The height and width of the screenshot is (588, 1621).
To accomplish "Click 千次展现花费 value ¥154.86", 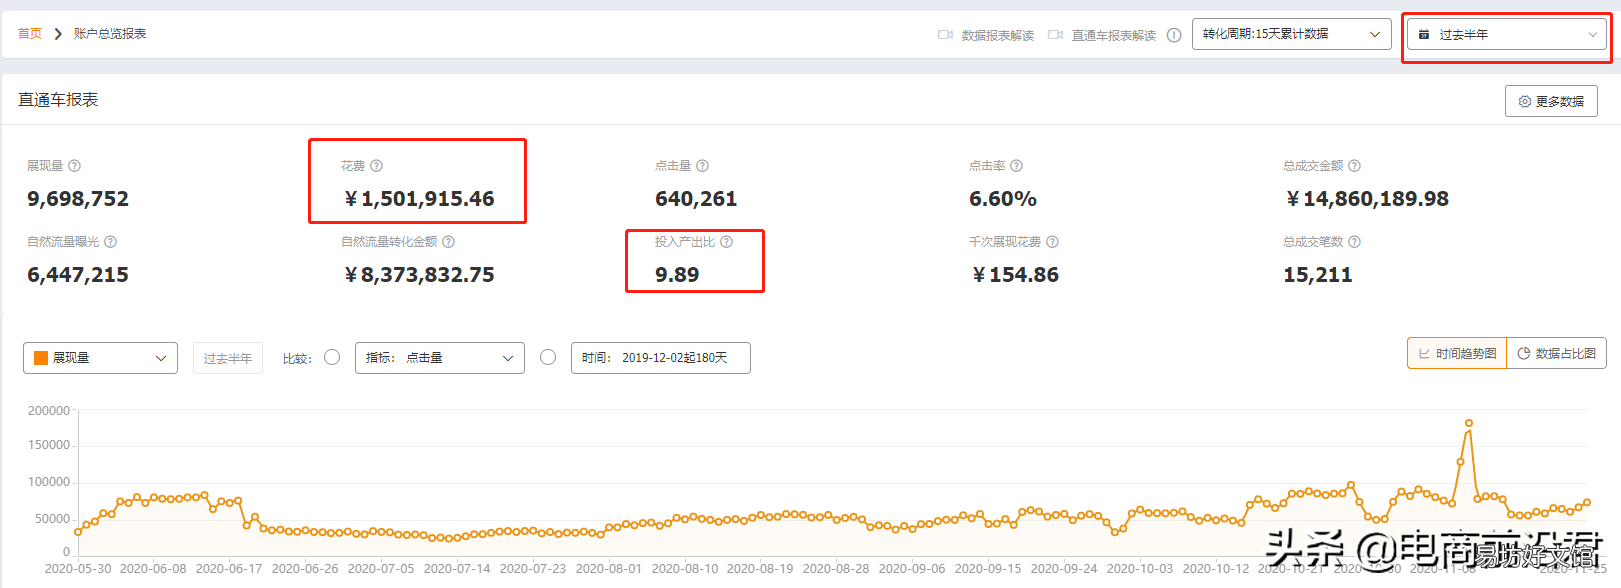I will pyautogui.click(x=1015, y=275).
